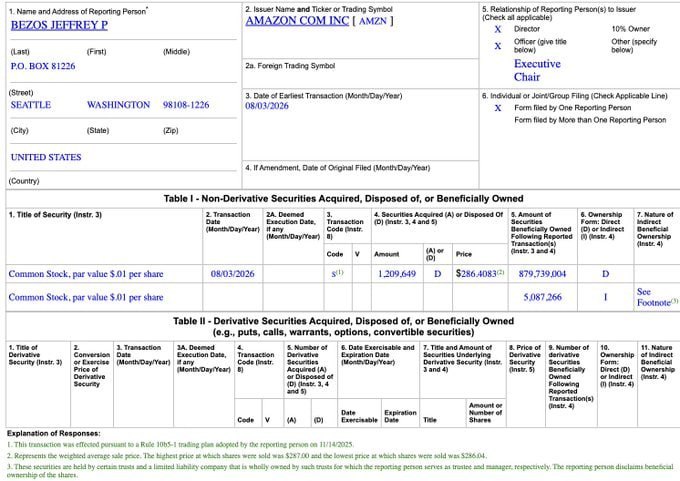Select the Executive Chair title text
The width and height of the screenshot is (680, 481).
(537, 70)
